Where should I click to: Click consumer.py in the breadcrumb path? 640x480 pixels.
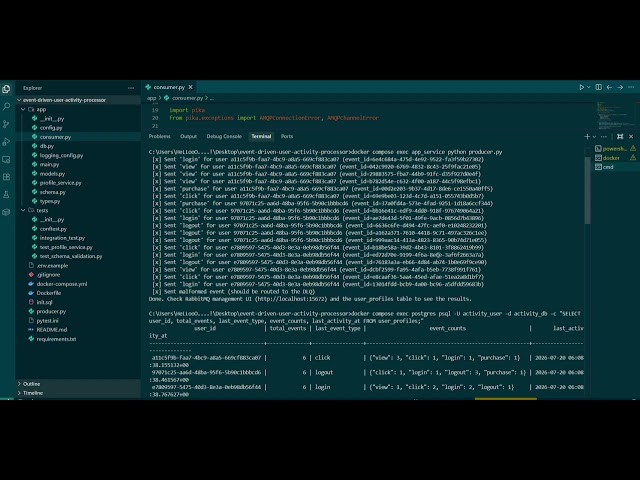click(187, 98)
